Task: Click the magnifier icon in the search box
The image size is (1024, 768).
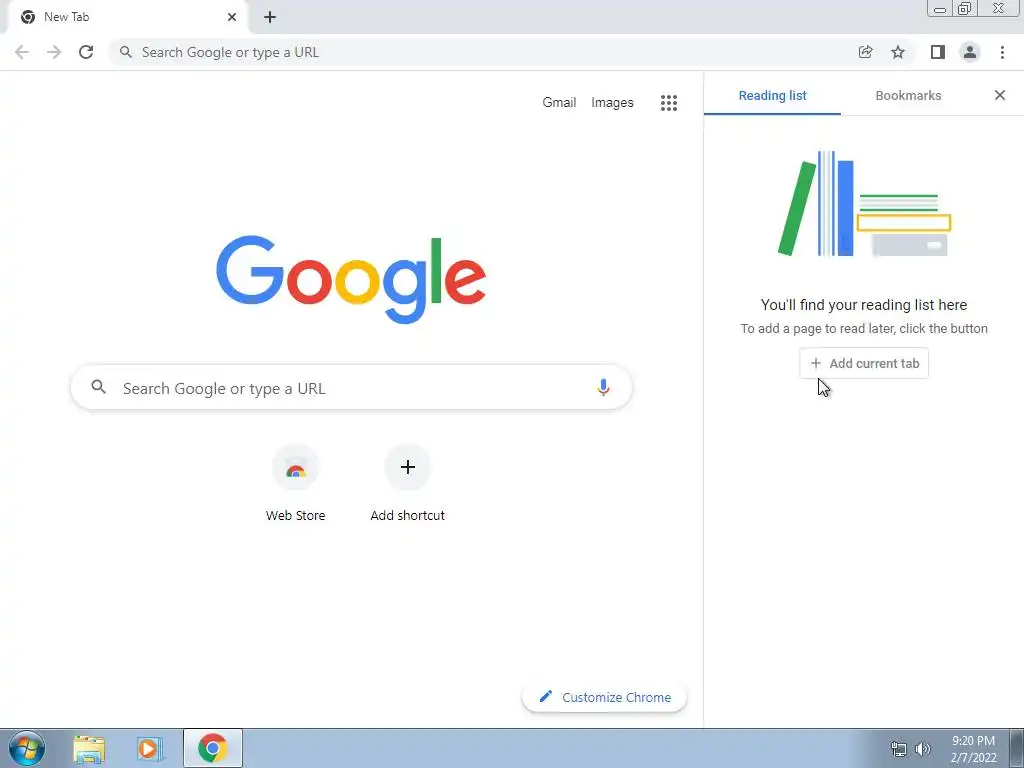Action: 99,387
